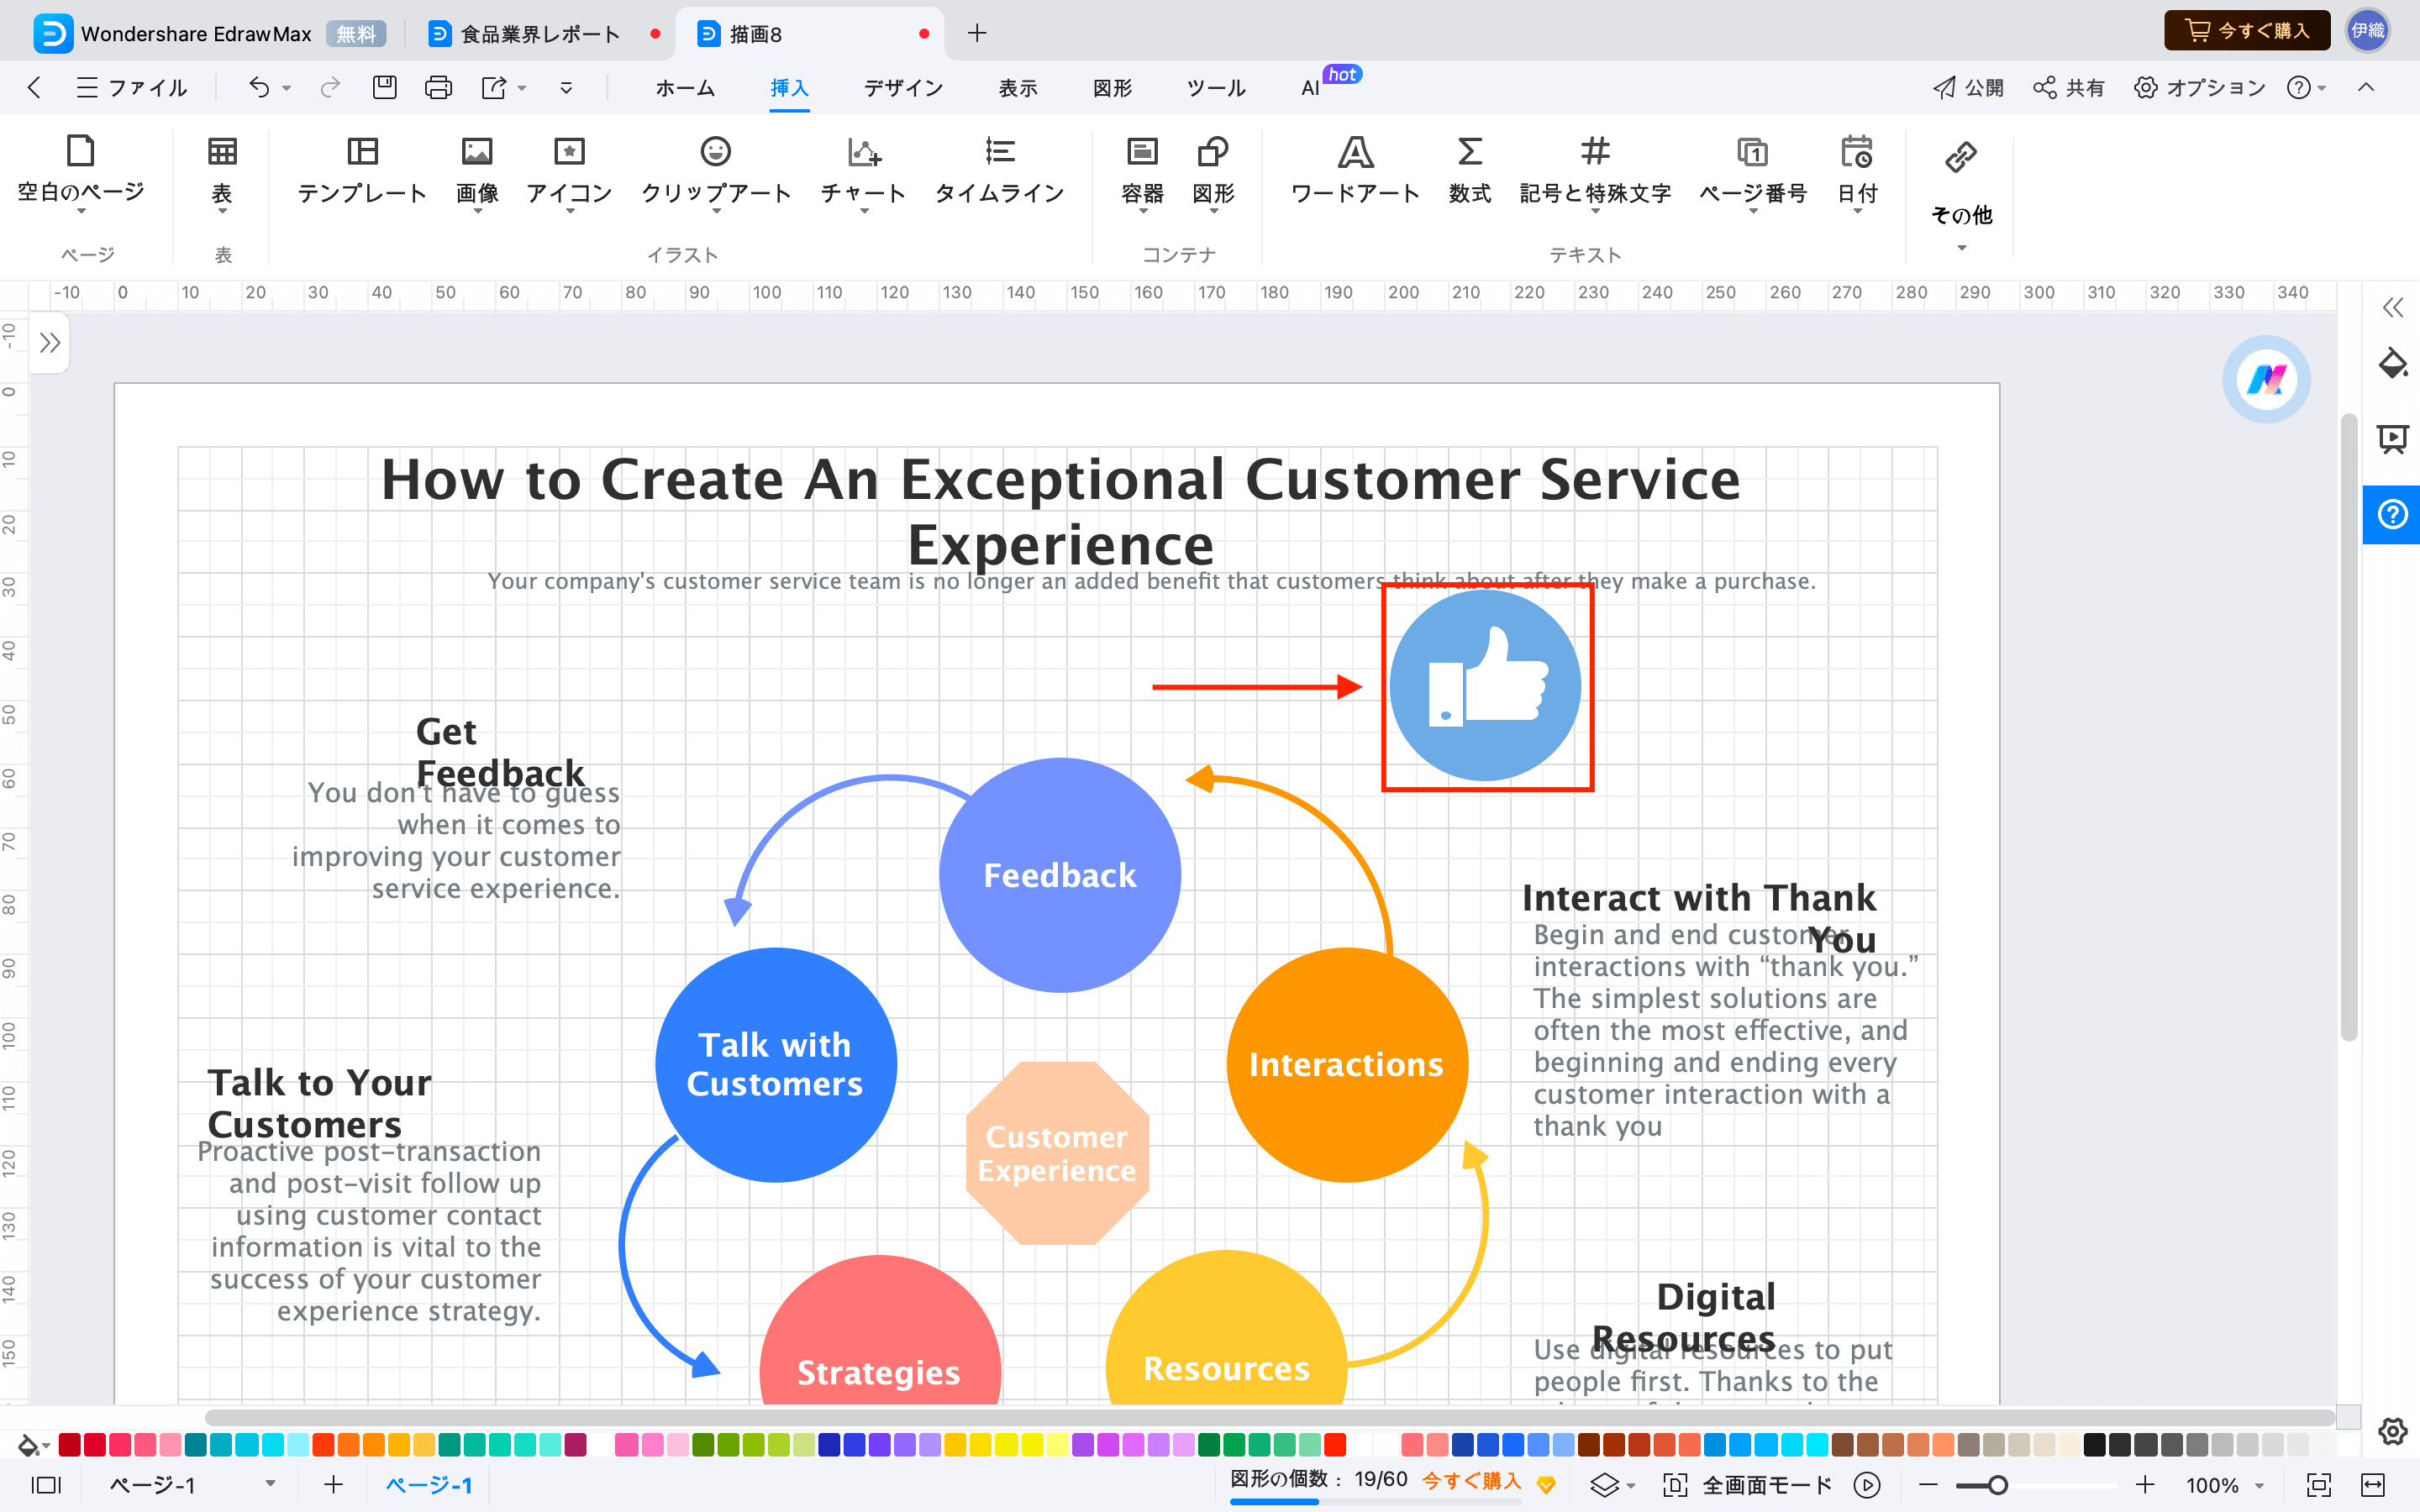Select the 挿入 ribbon tab
Viewport: 2420px width, 1512px height.
point(789,88)
